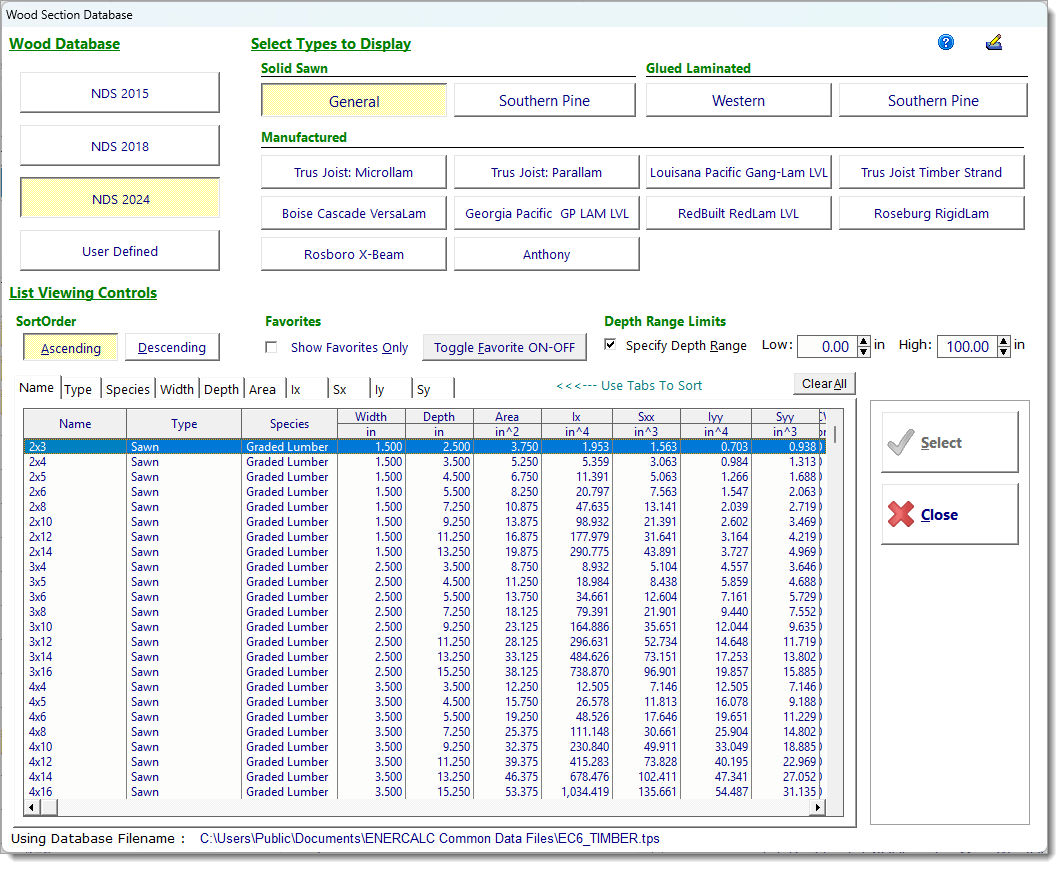Image resolution: width=1063 pixels, height=869 pixels.
Task: Select the 2x3 row in the table
Action: pos(424,447)
